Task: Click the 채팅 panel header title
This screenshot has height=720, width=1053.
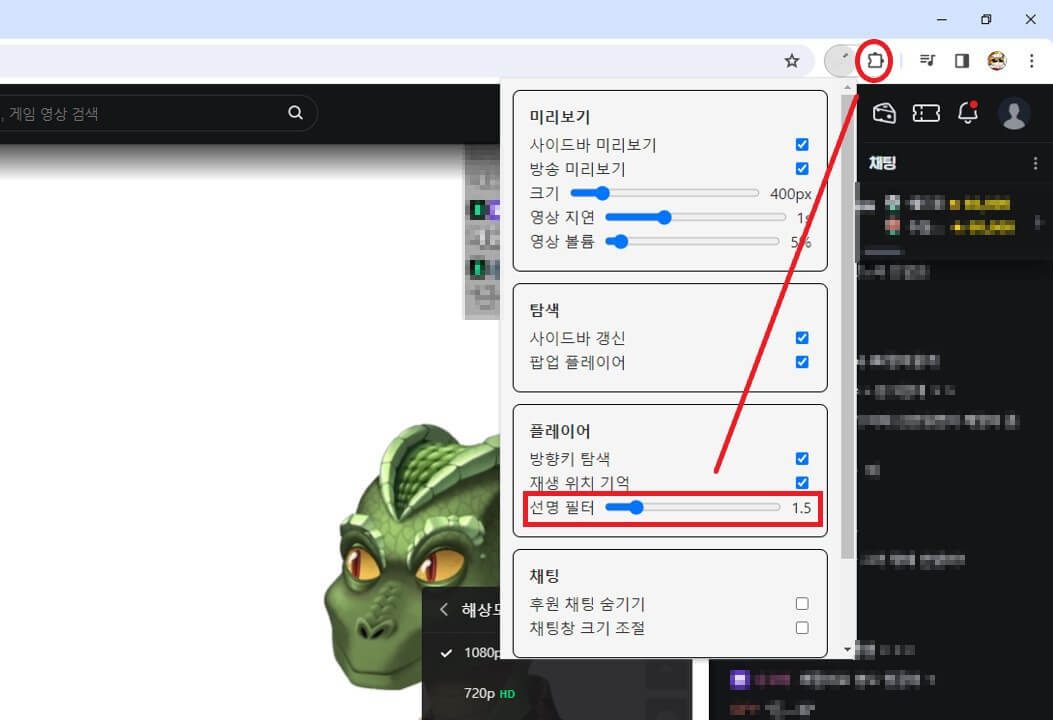Action: 882,163
